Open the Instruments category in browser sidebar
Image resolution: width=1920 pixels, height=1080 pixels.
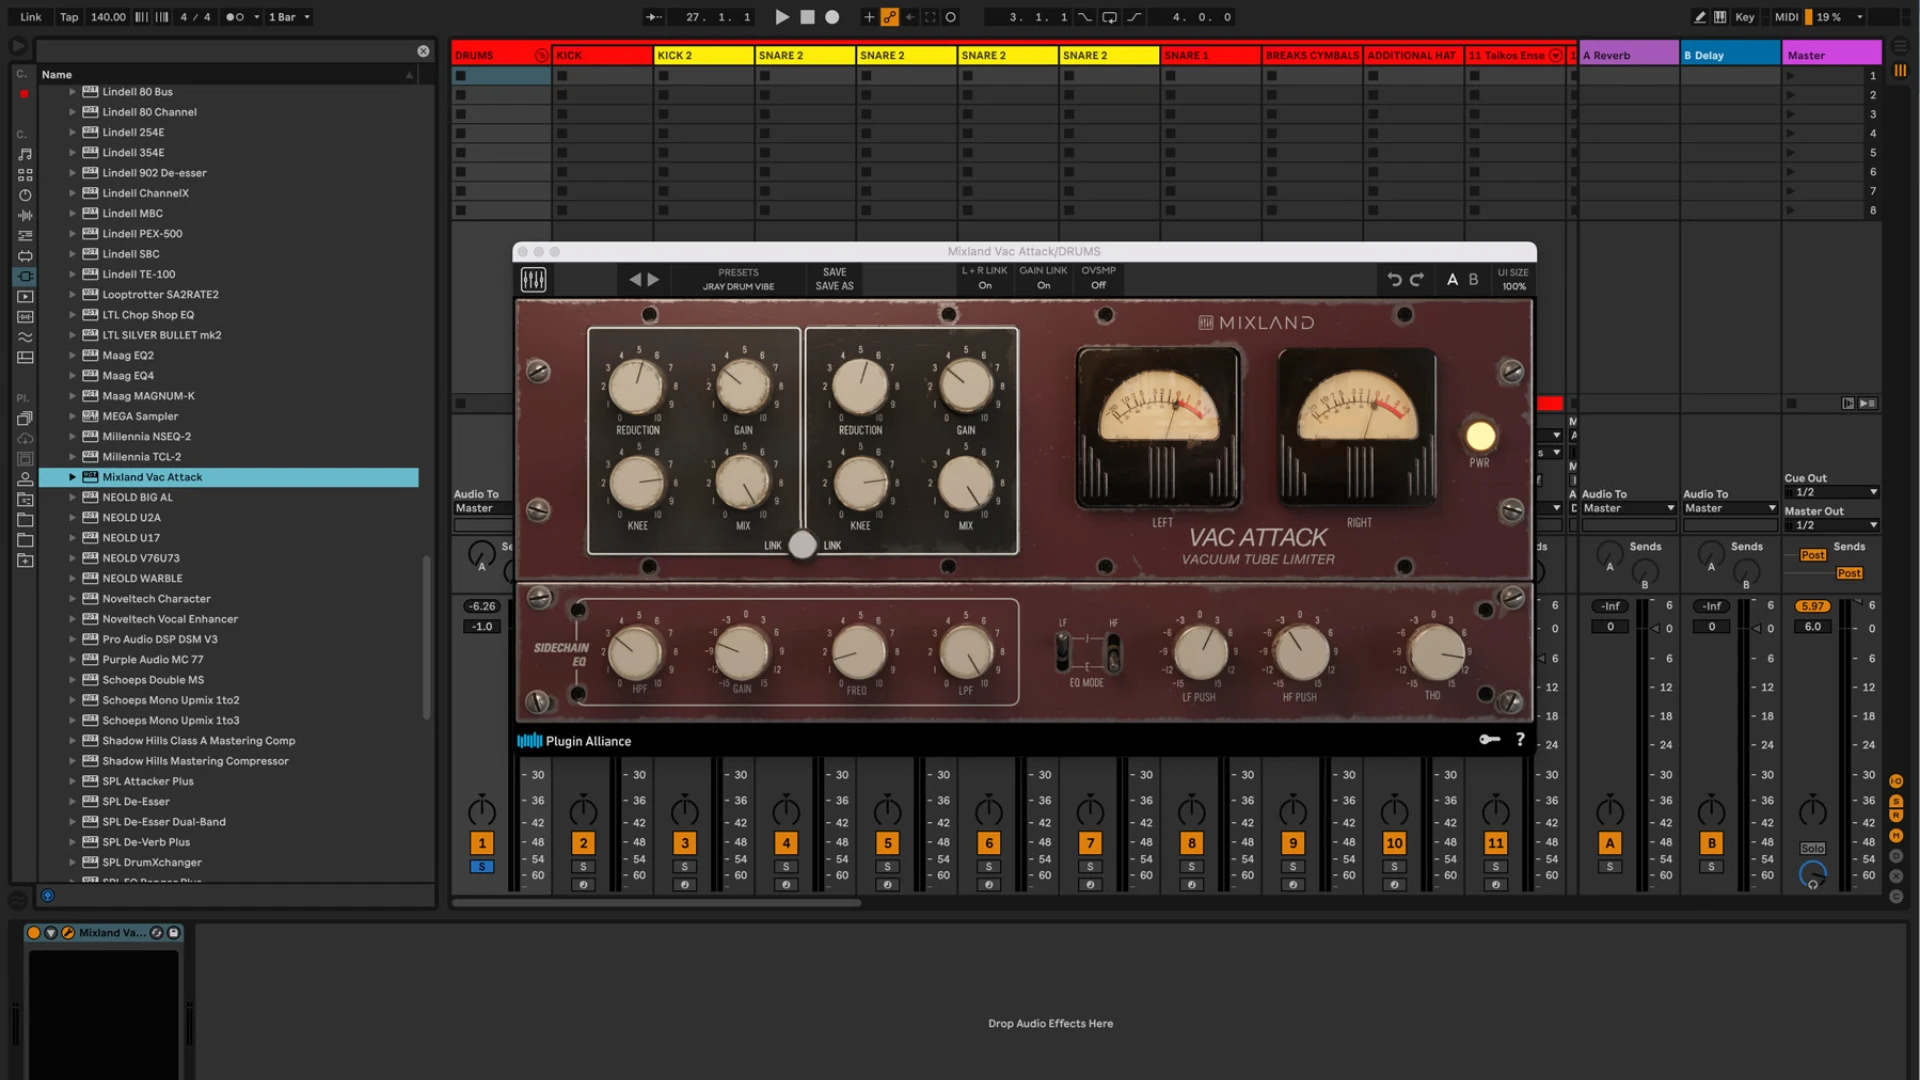[x=25, y=195]
